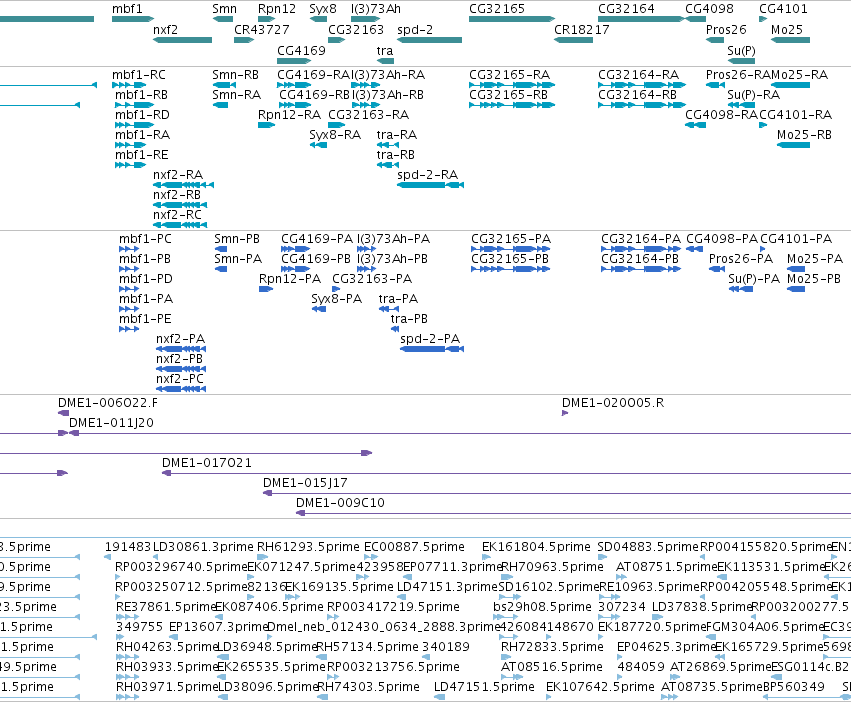Image resolution: width=851 pixels, height=702 pixels.
Task: Select transcript CG32163-RA label
Action: click(x=369, y=115)
